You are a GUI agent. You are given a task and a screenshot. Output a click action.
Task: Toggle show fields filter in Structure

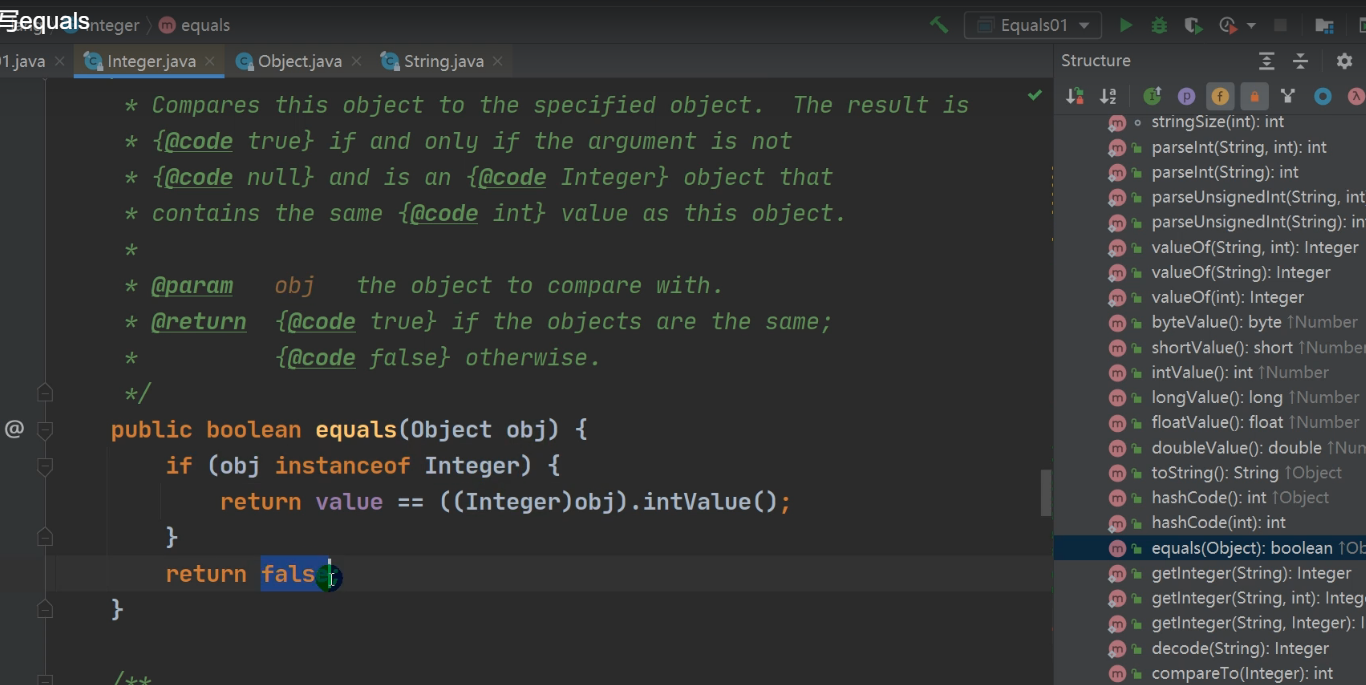[1220, 96]
